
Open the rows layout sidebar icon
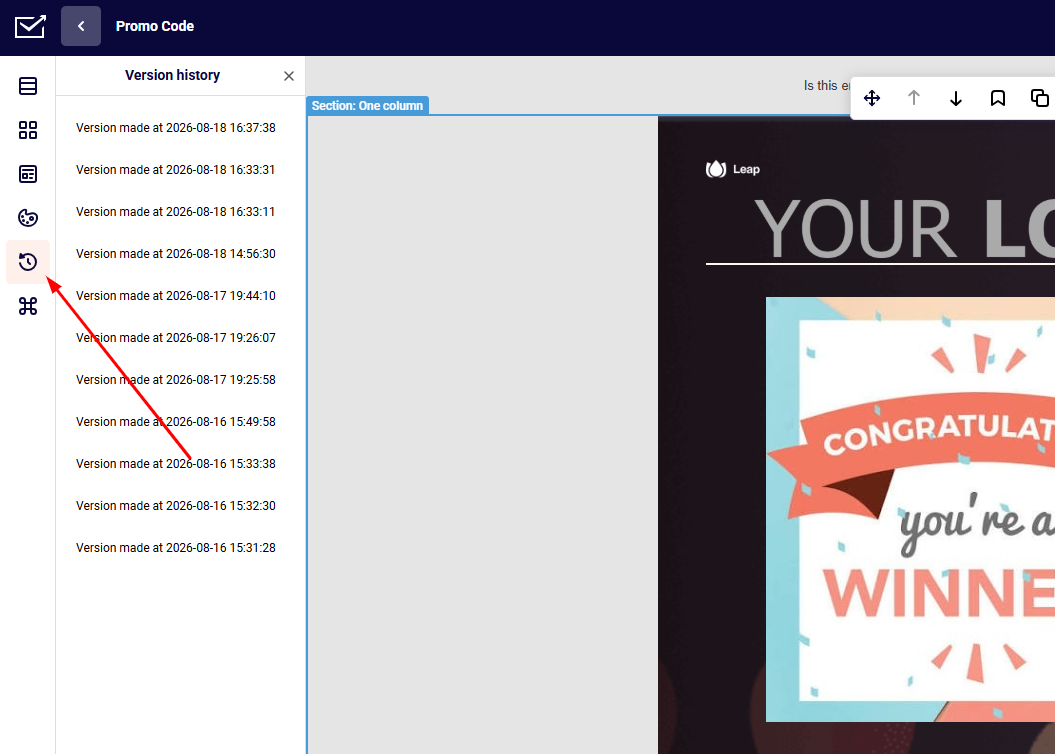pos(28,86)
